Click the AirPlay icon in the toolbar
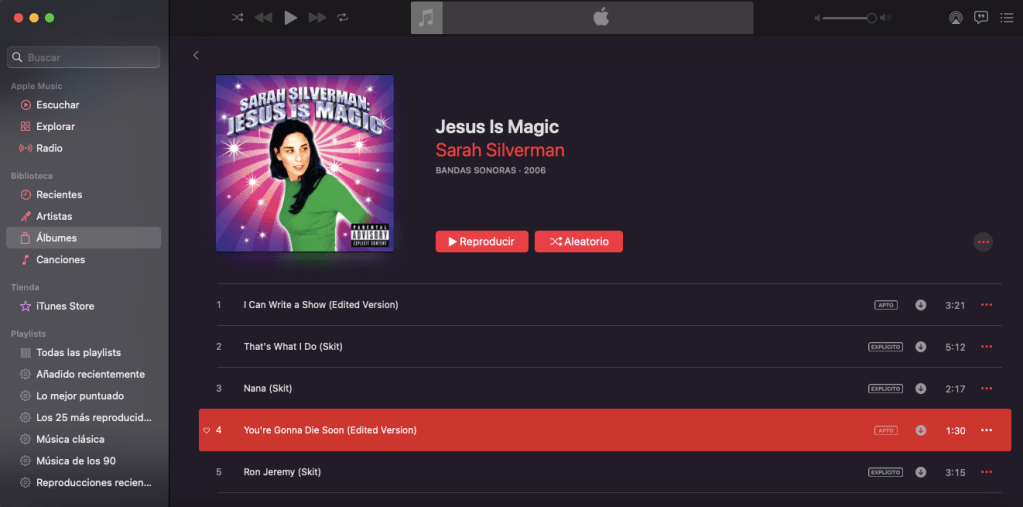This screenshot has width=1023, height=507. (954, 18)
